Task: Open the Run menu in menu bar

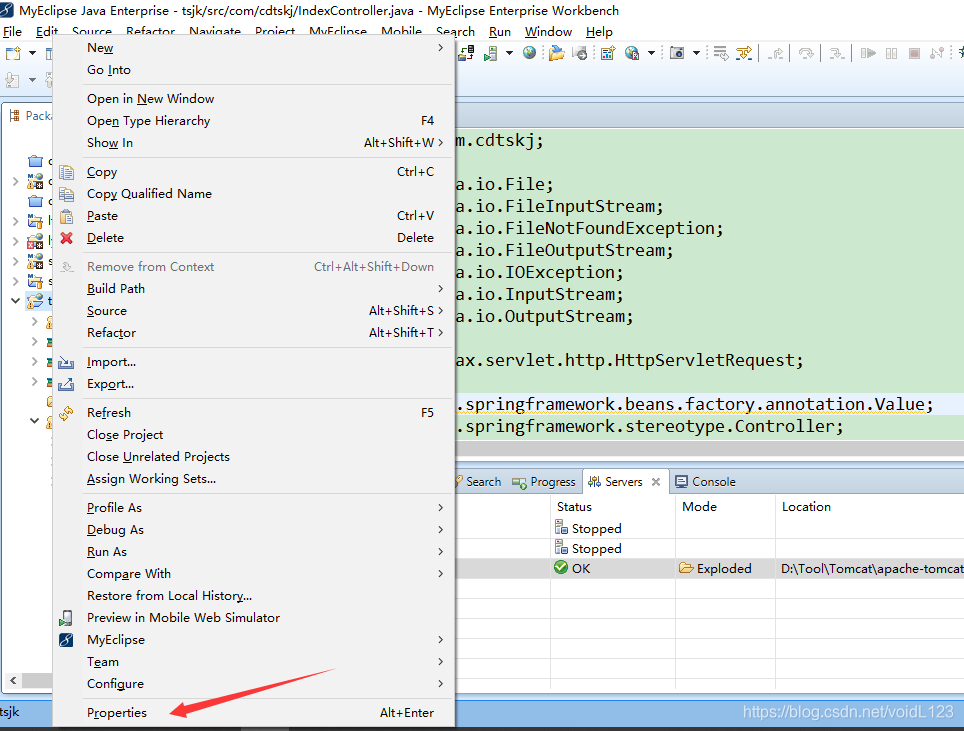Action: (500, 32)
